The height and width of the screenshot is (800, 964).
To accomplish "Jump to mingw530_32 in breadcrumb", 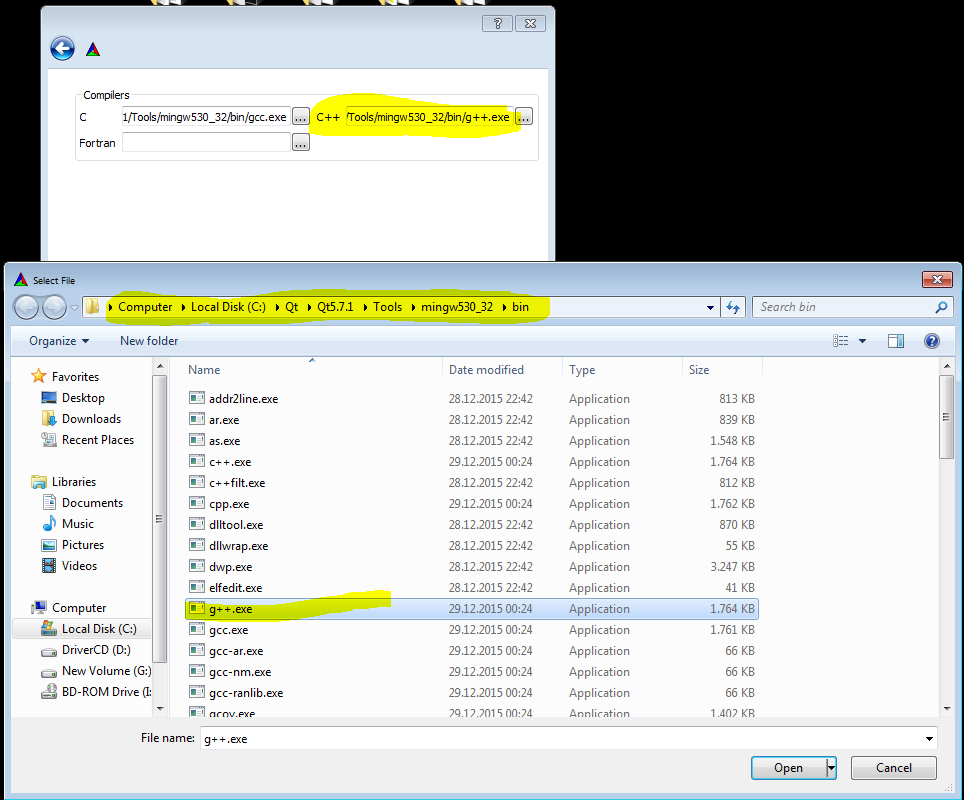I will pos(457,307).
